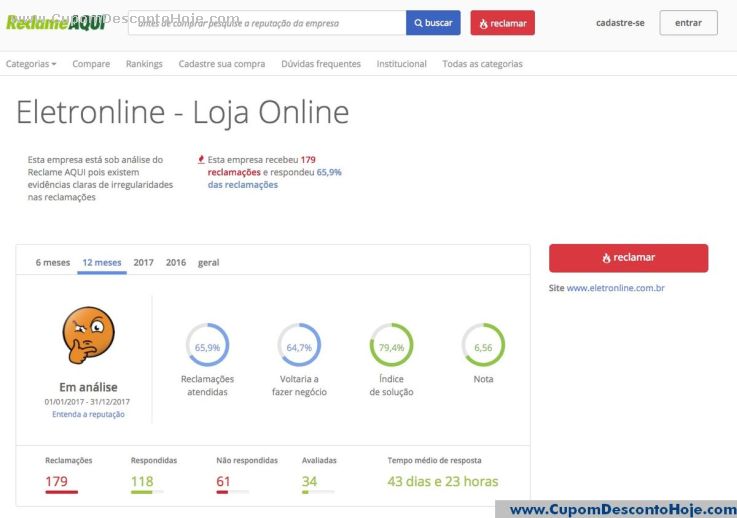The image size is (737, 518).
Task: Switch to the 6 meses tab
Action: [x=53, y=262]
